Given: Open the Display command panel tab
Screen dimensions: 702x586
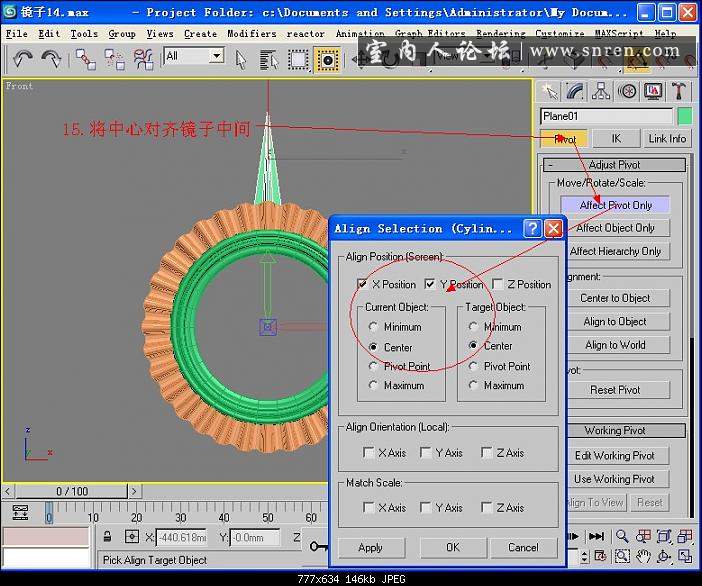Looking at the screenshot, I should [653, 91].
